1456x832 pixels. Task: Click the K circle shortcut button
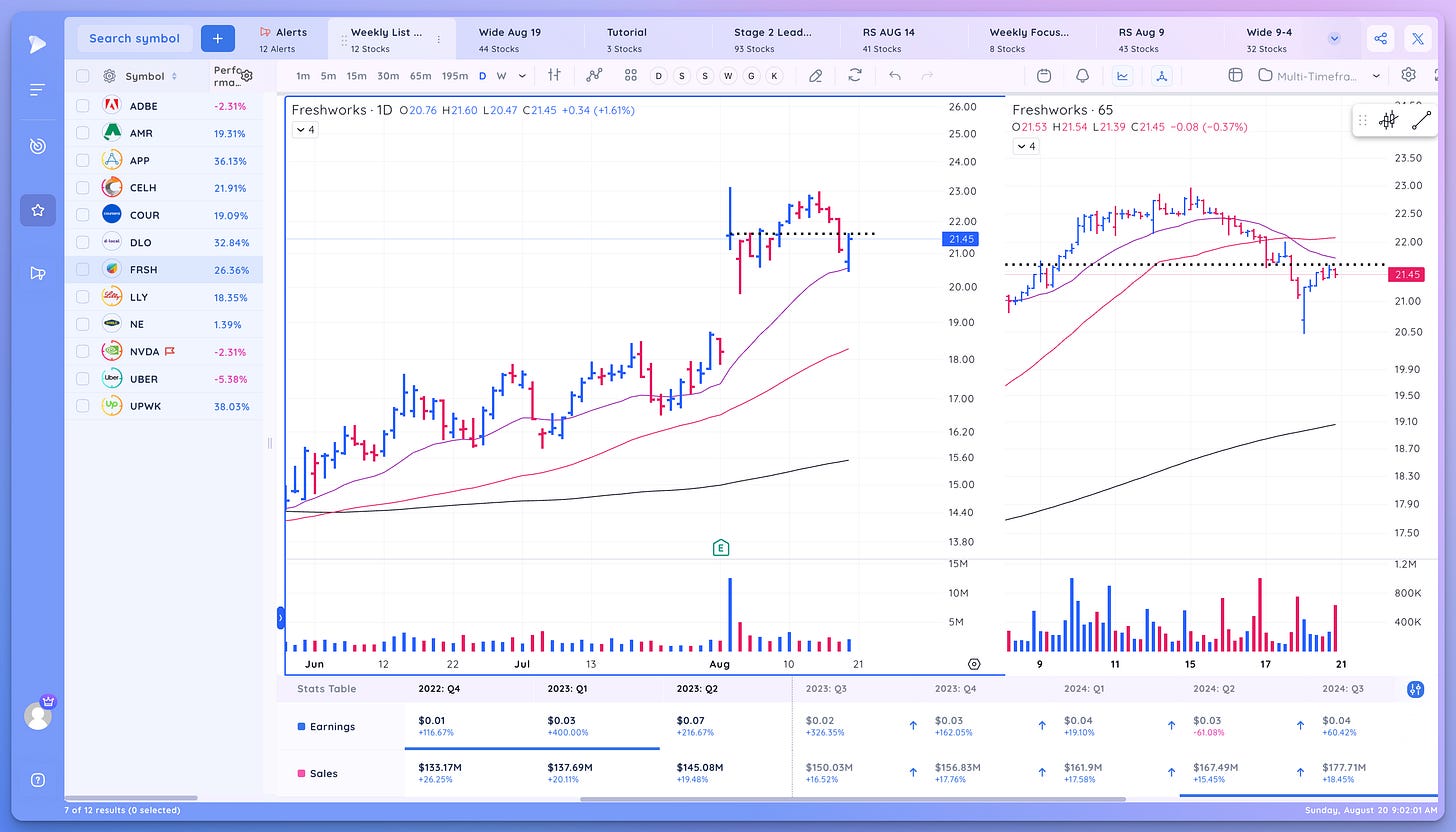click(774, 76)
